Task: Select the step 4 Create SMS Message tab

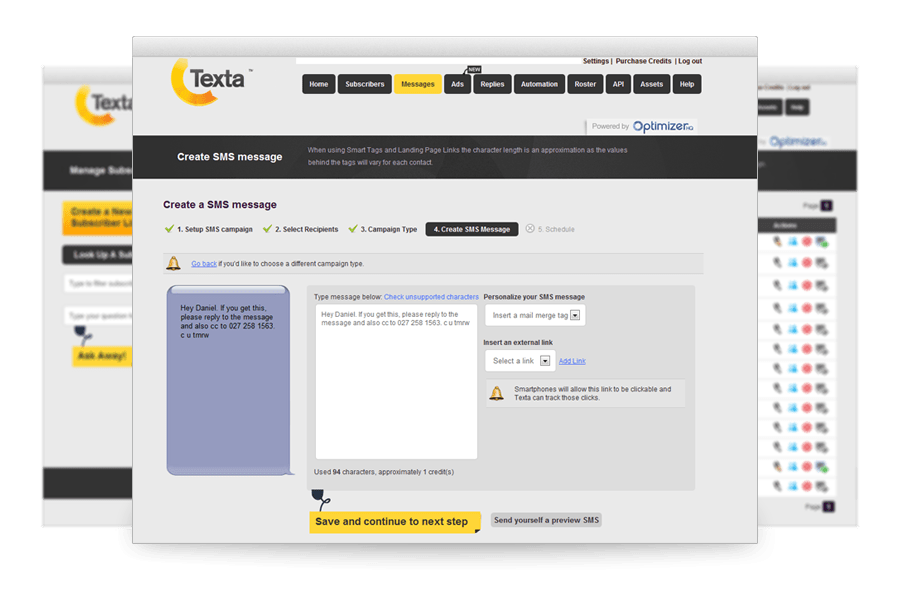Action: 472,229
